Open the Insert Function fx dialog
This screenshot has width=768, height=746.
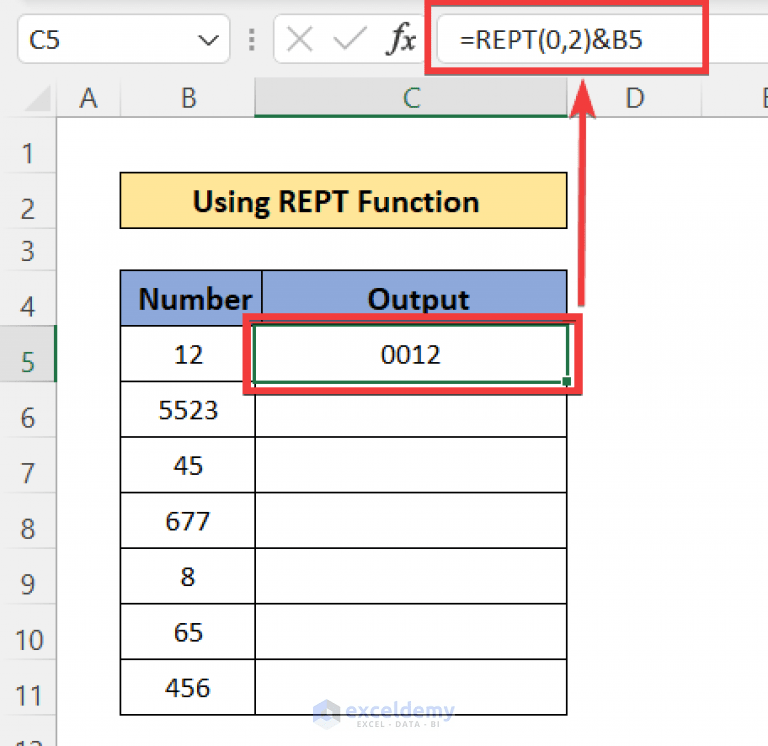coord(401,39)
